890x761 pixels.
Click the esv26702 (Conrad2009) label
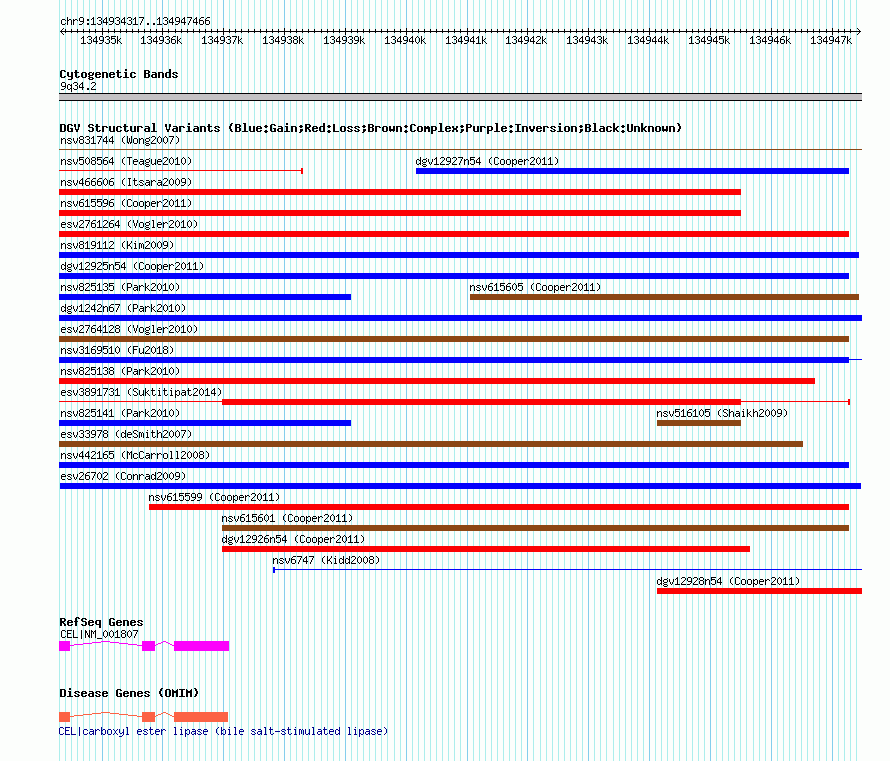123,476
